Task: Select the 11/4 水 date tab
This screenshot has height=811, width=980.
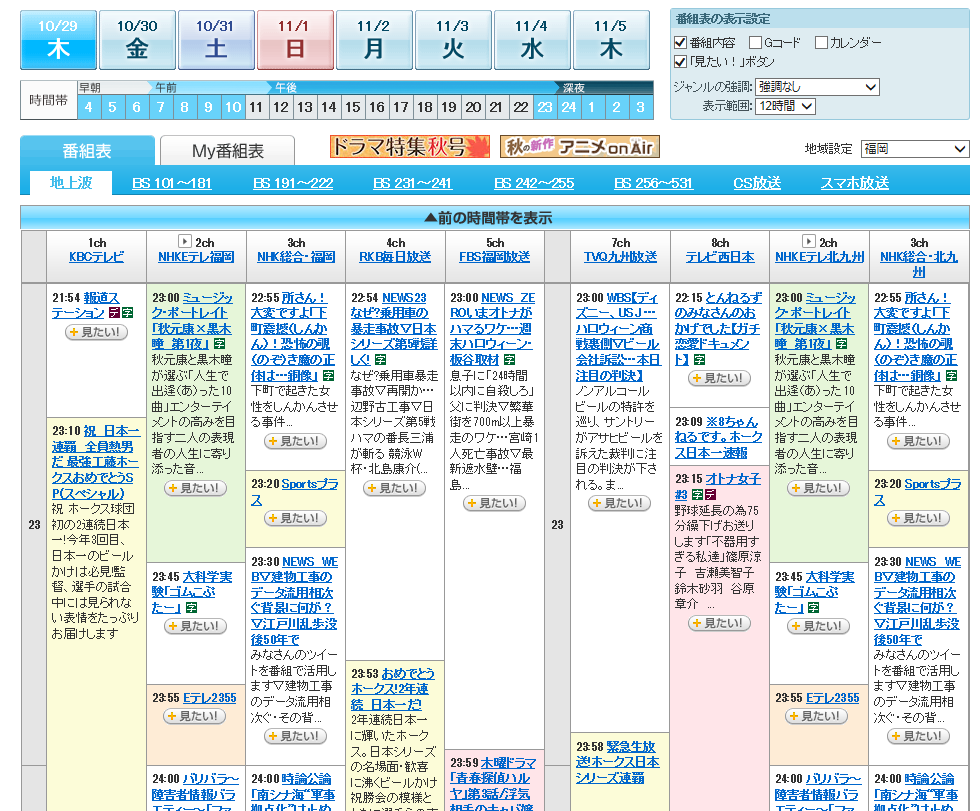Action: (x=532, y=39)
